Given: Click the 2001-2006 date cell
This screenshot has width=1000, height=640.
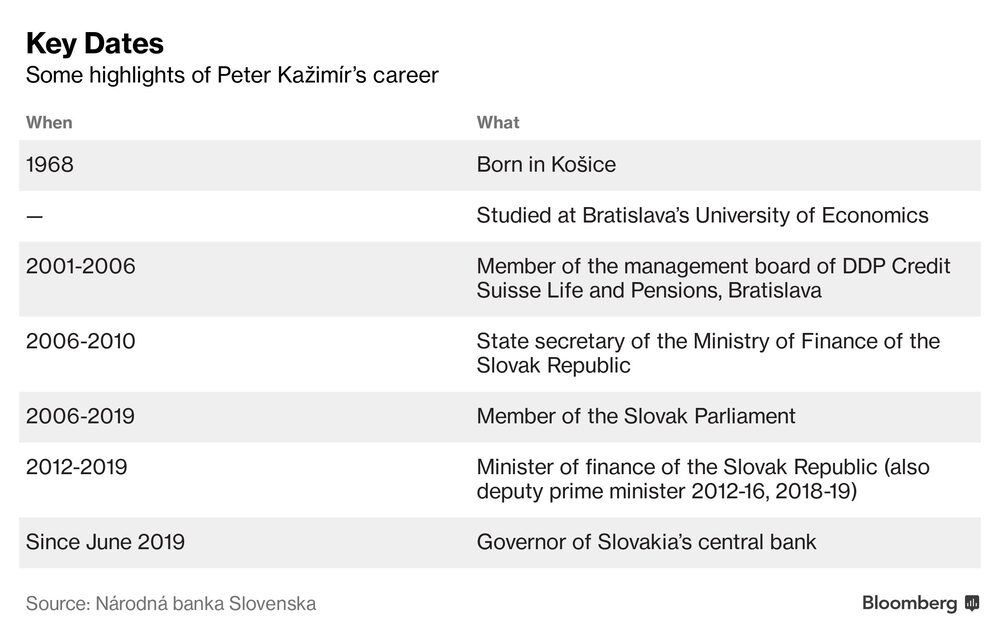Looking at the screenshot, I should [x=80, y=267].
